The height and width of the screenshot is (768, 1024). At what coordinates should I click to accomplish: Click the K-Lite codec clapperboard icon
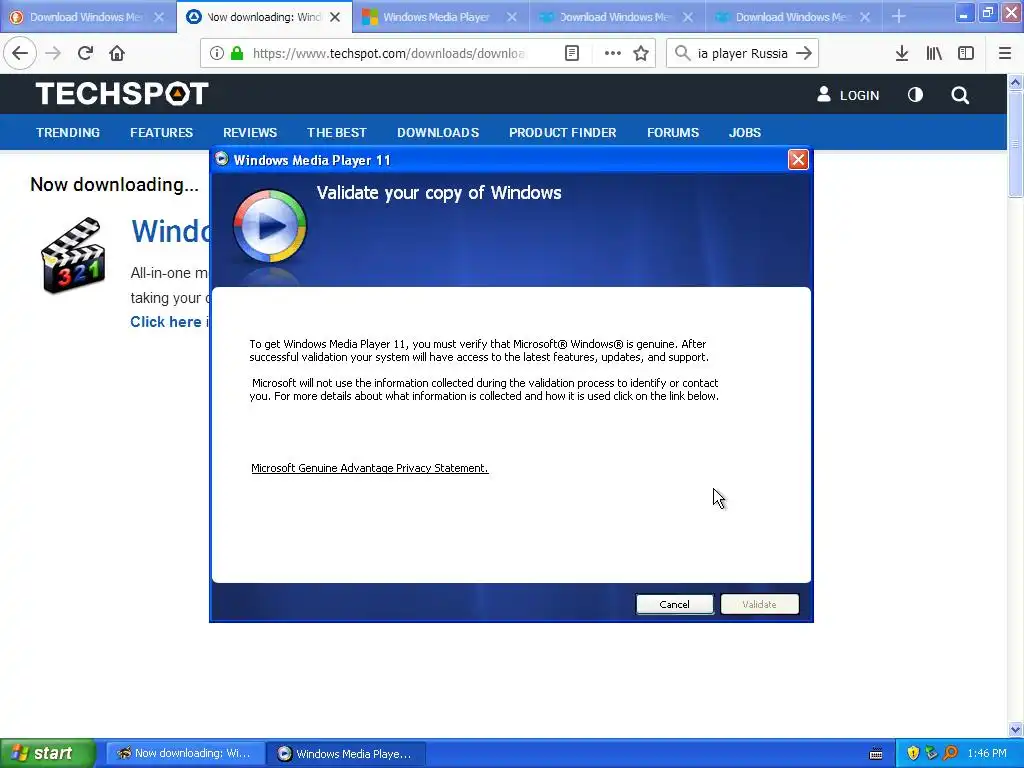click(x=73, y=255)
